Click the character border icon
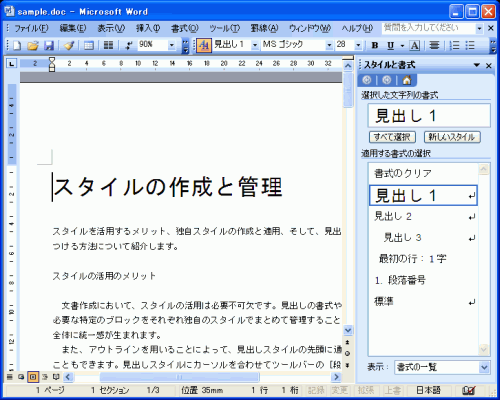Image resolution: width=500 pixels, height=400 pixels. [415, 45]
